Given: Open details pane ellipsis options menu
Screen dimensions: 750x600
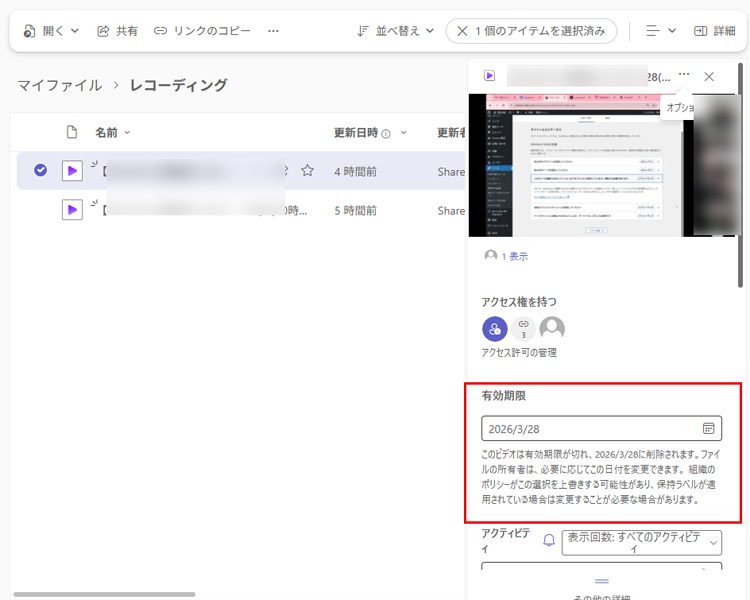Looking at the screenshot, I should tap(684, 74).
